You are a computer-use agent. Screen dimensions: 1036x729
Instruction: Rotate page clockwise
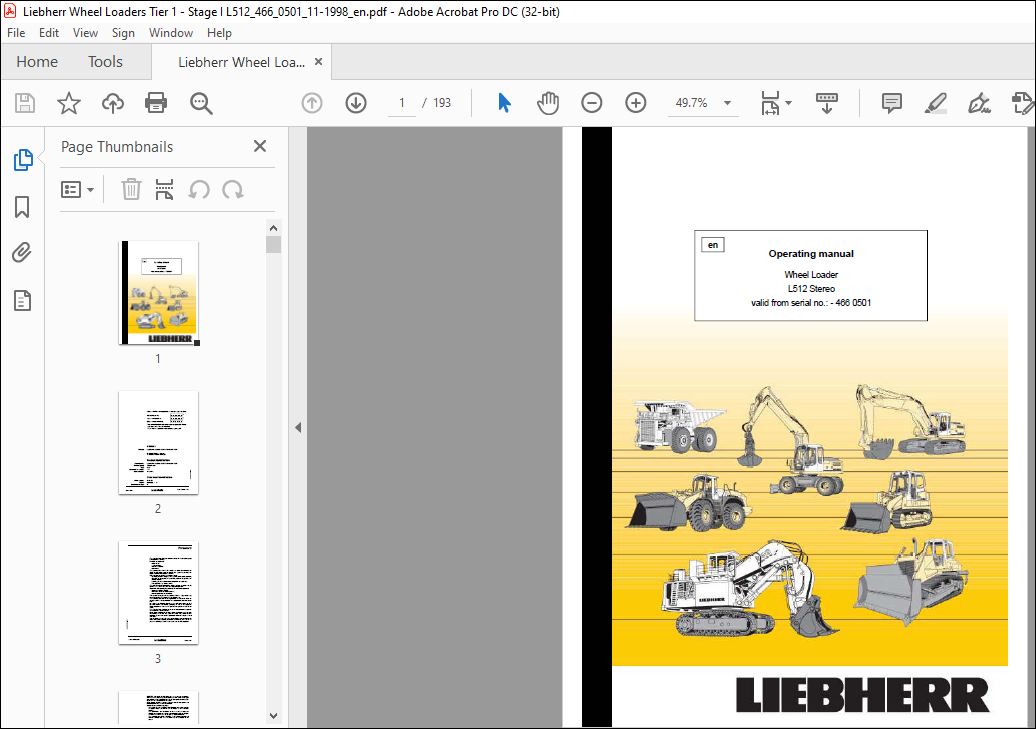233,190
